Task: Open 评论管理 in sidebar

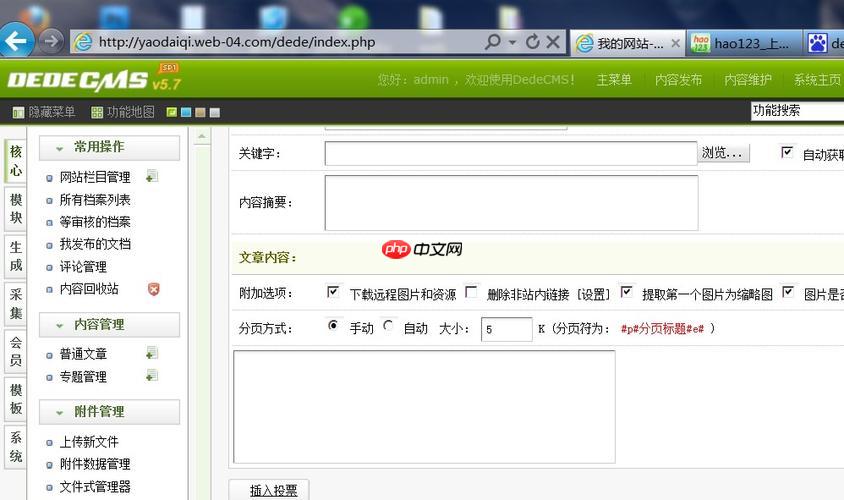Action: [83, 266]
